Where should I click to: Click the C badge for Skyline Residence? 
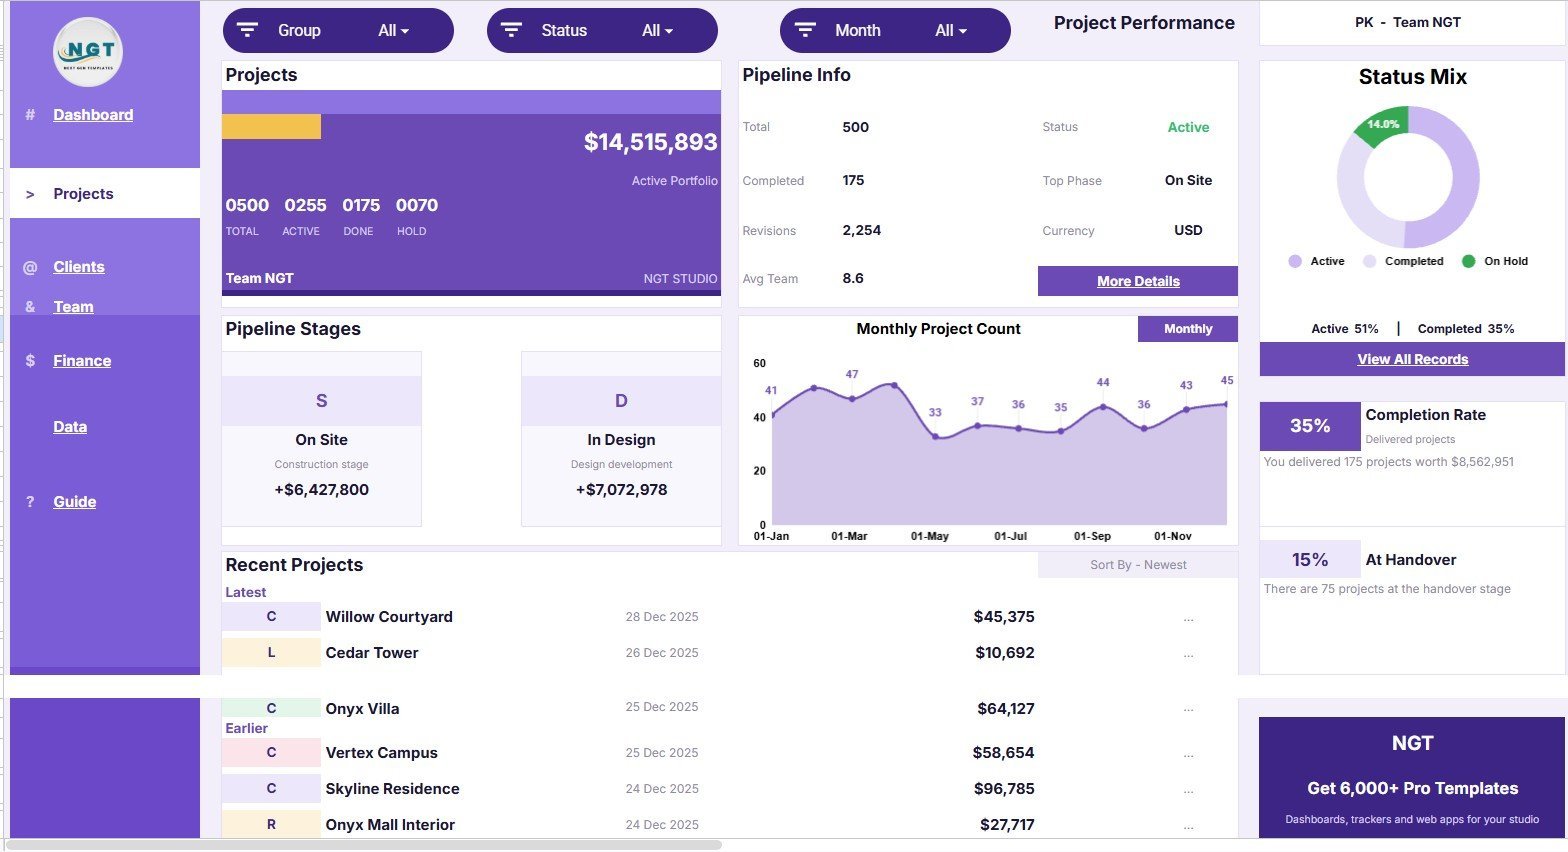(271, 789)
